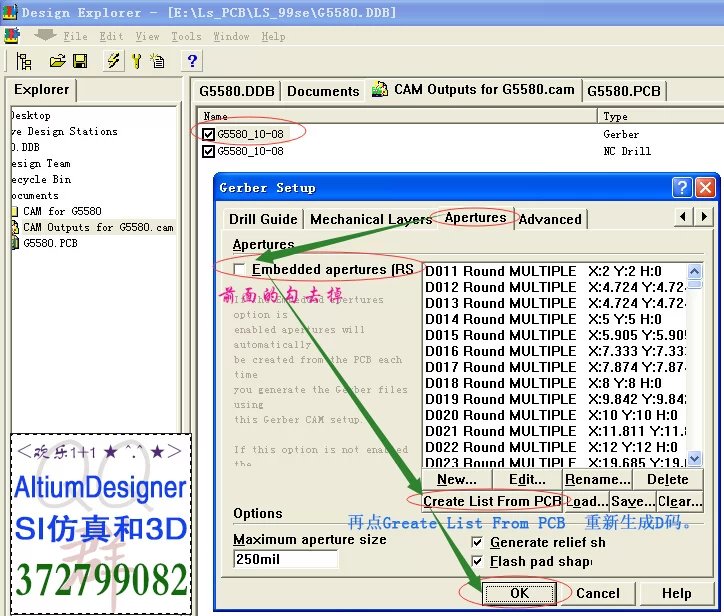This screenshot has width=724, height=616.
Task: Click aperture list scroll up arrow
Action: point(694,271)
